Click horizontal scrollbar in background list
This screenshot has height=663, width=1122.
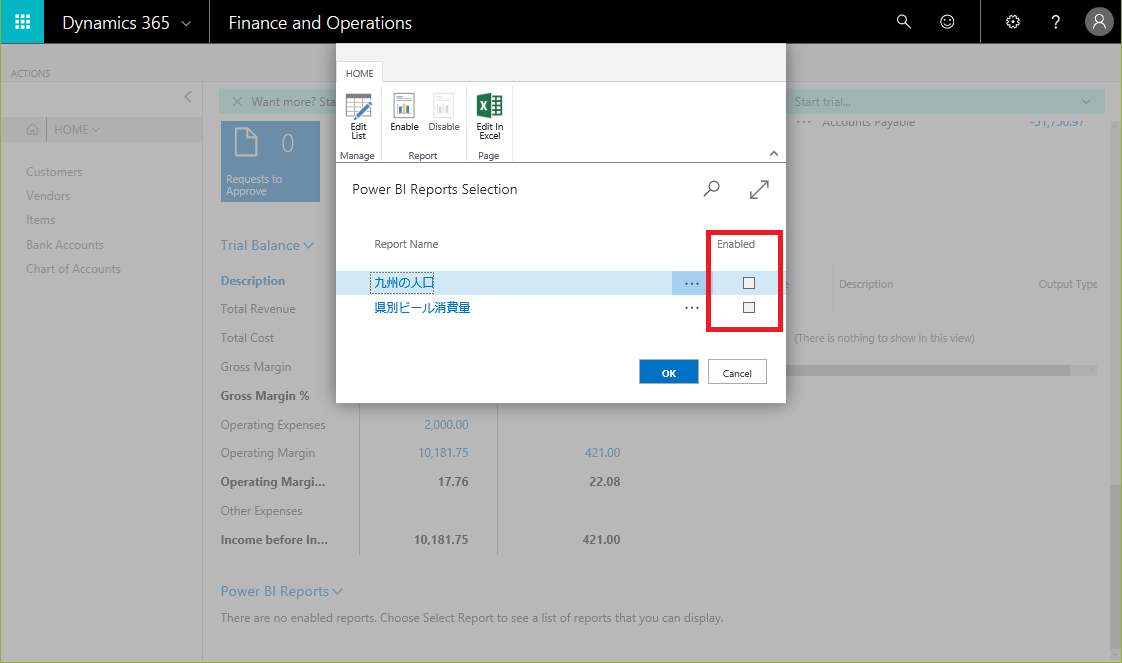pos(930,370)
